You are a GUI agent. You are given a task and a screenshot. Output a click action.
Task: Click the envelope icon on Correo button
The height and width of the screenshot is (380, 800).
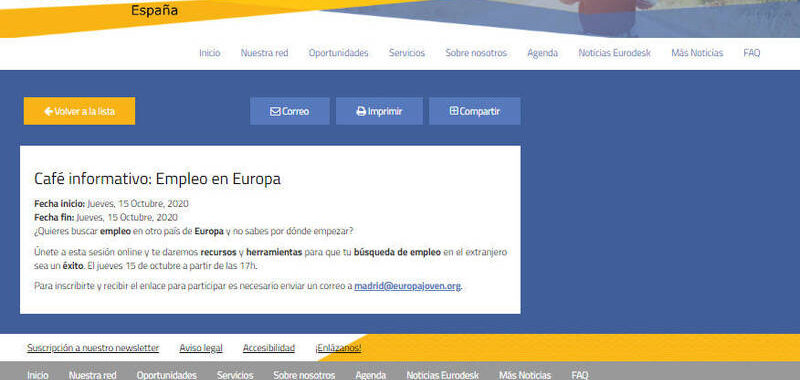pyautogui.click(x=275, y=111)
